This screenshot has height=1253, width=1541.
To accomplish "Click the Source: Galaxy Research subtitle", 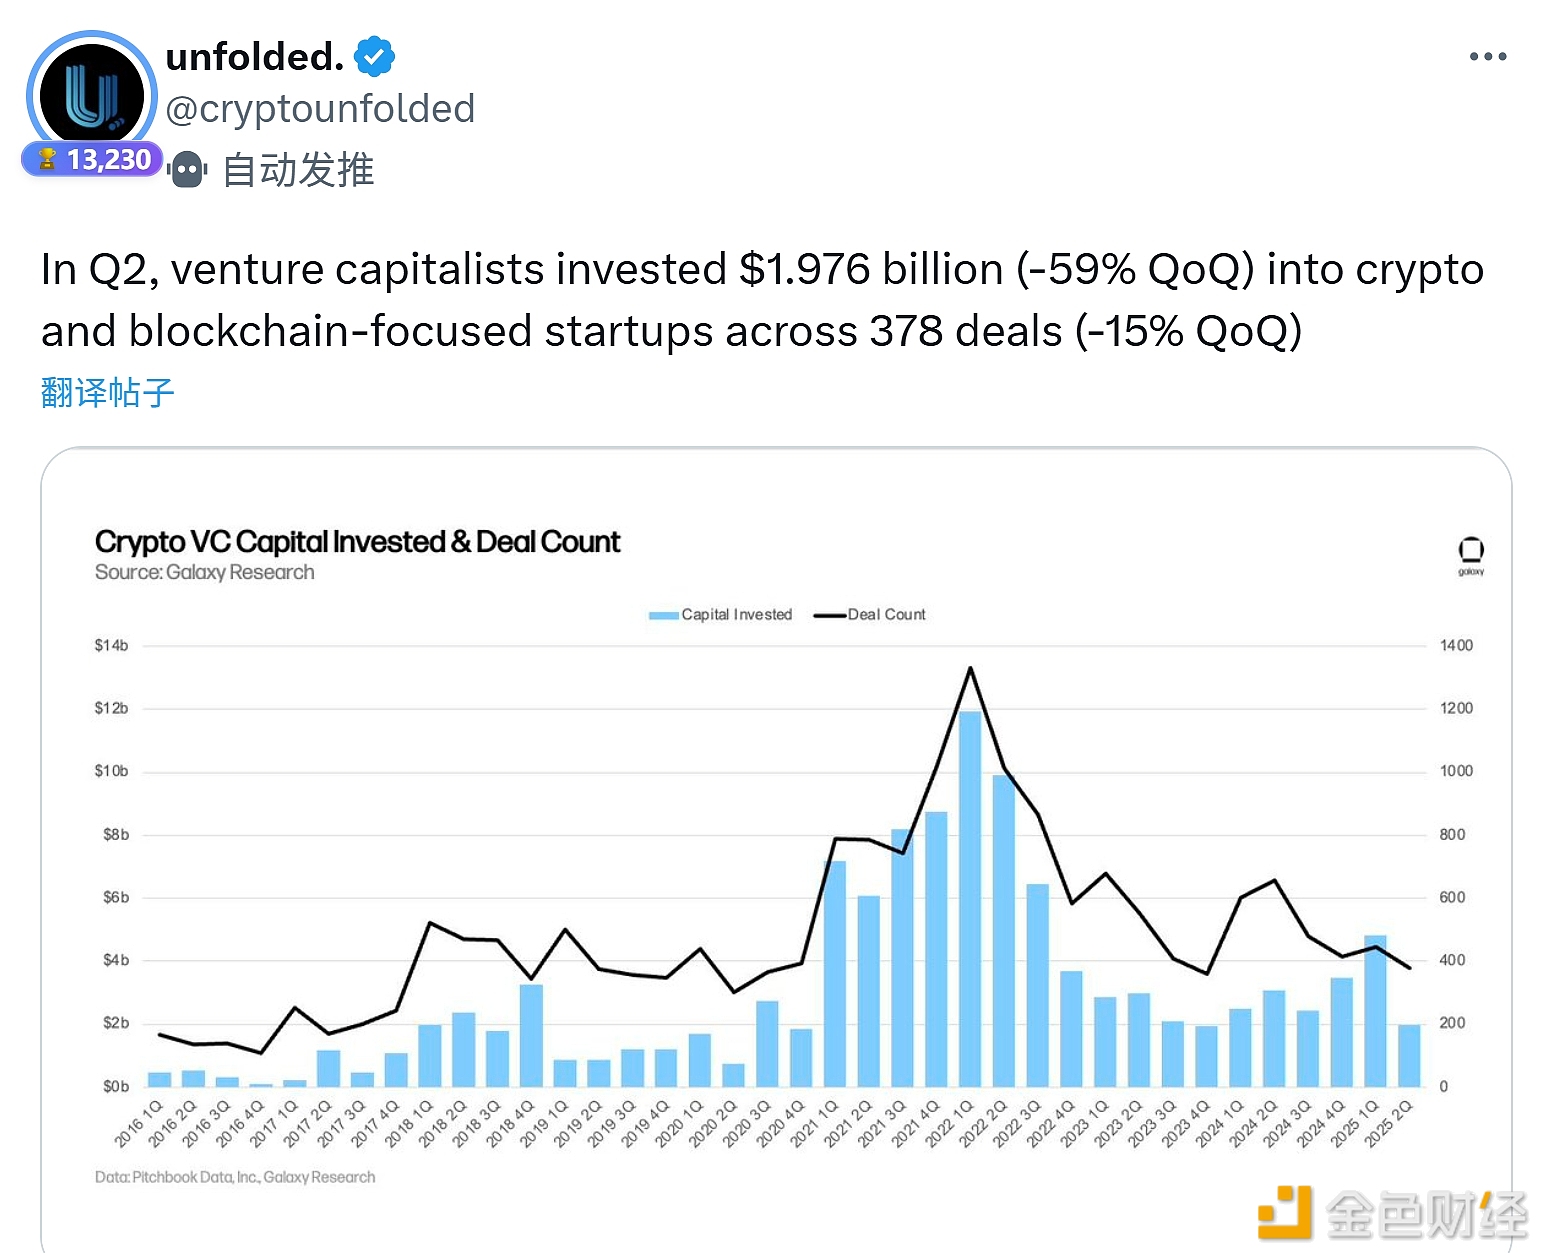I will pyautogui.click(x=205, y=572).
